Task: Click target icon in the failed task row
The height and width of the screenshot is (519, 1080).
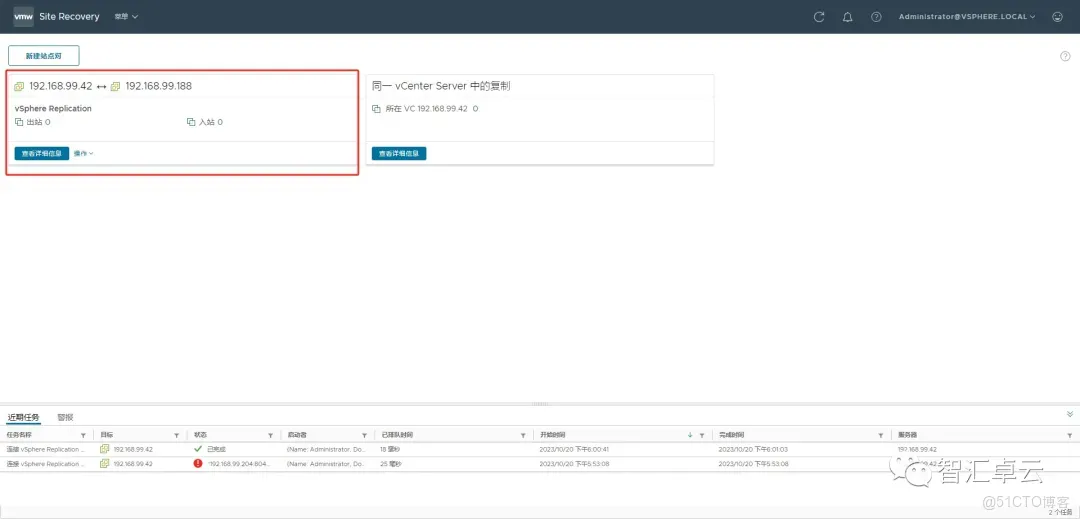Action: [105, 463]
